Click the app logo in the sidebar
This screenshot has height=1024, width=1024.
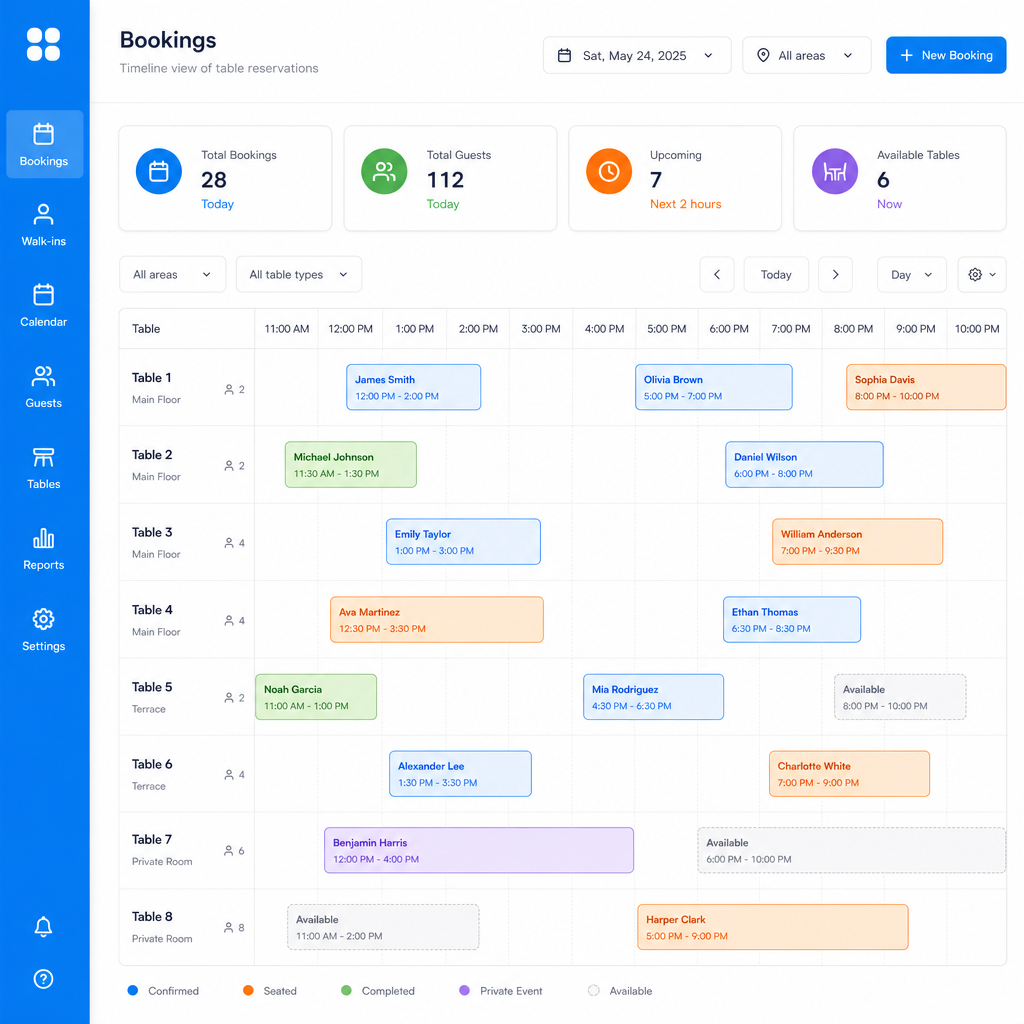coord(43,44)
